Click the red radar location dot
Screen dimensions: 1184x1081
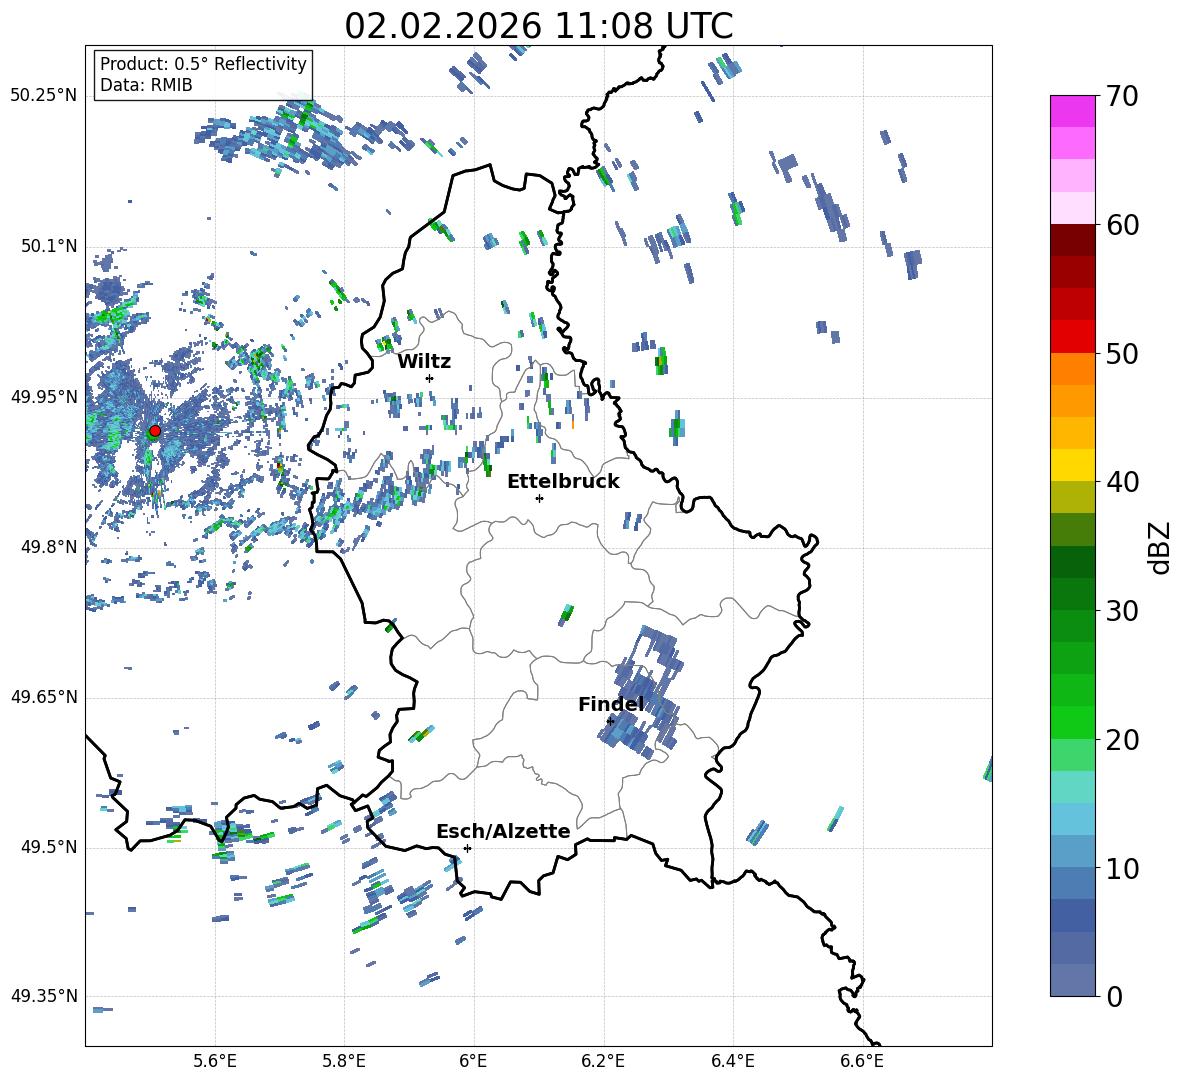pos(155,431)
